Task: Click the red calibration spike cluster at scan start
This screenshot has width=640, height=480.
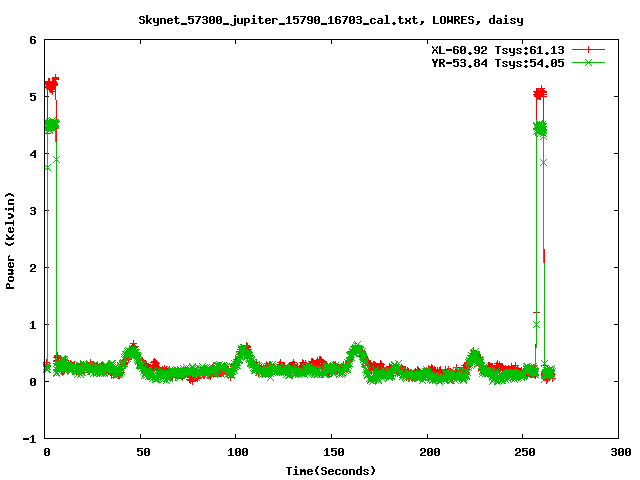Action: pos(52,84)
